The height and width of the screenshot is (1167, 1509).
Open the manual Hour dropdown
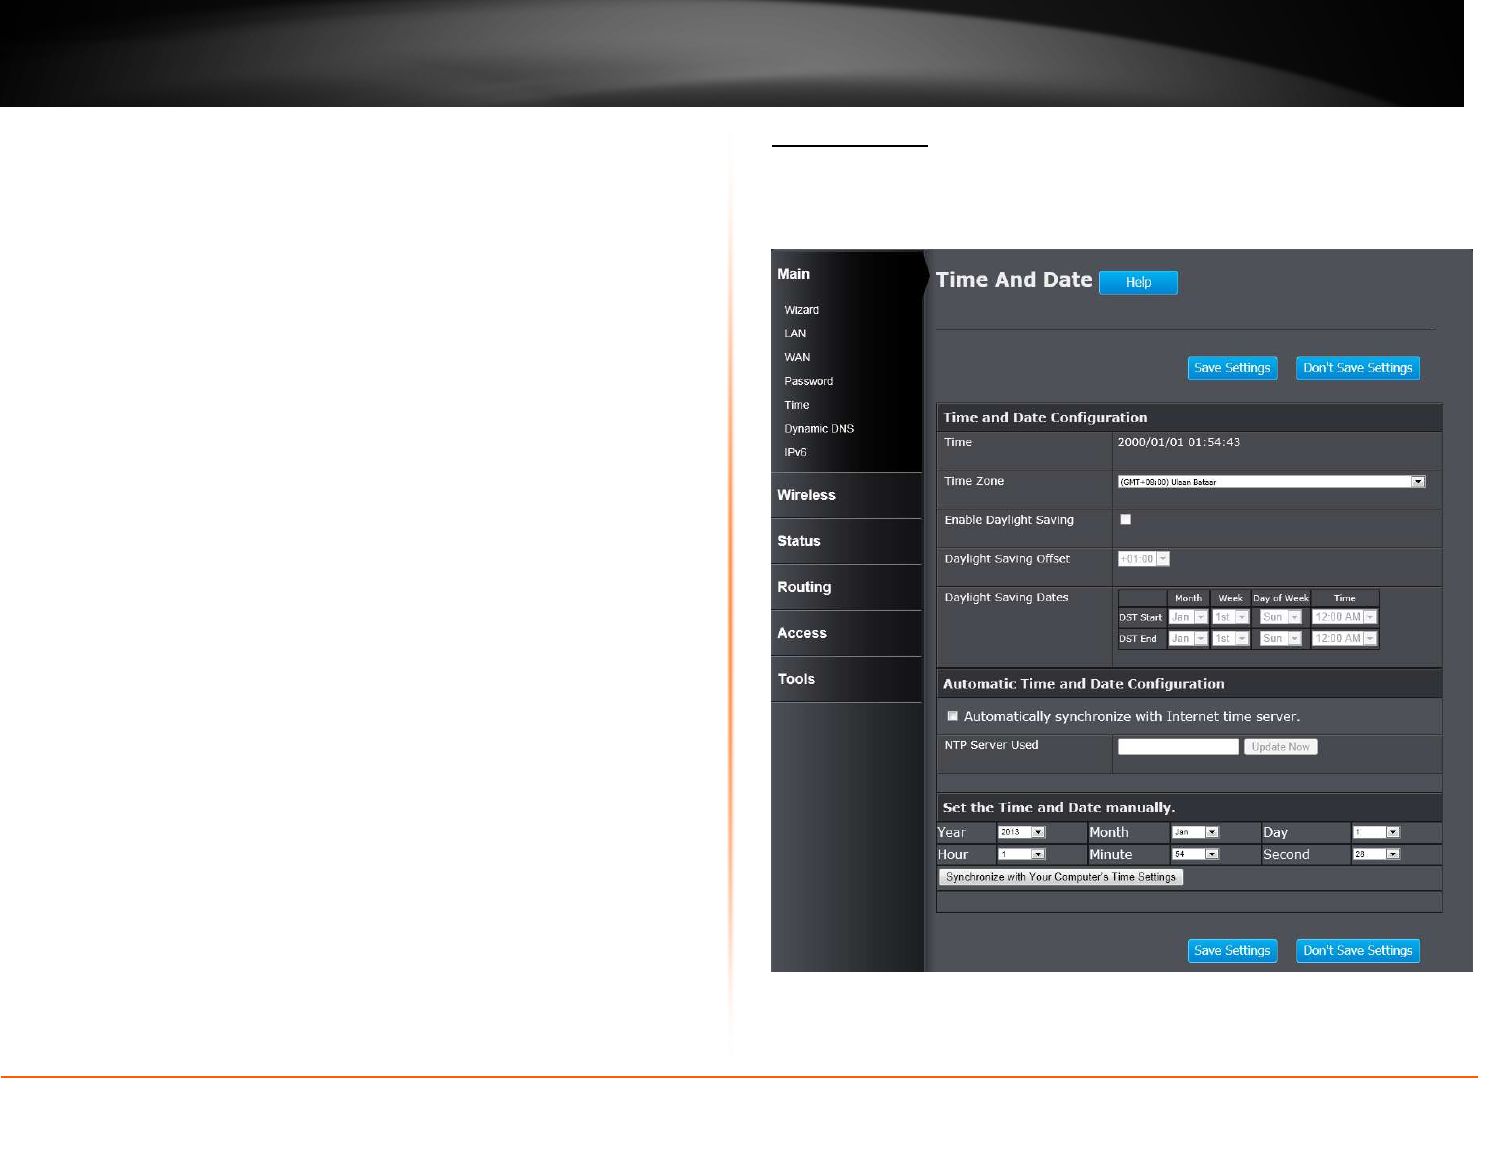1022,854
